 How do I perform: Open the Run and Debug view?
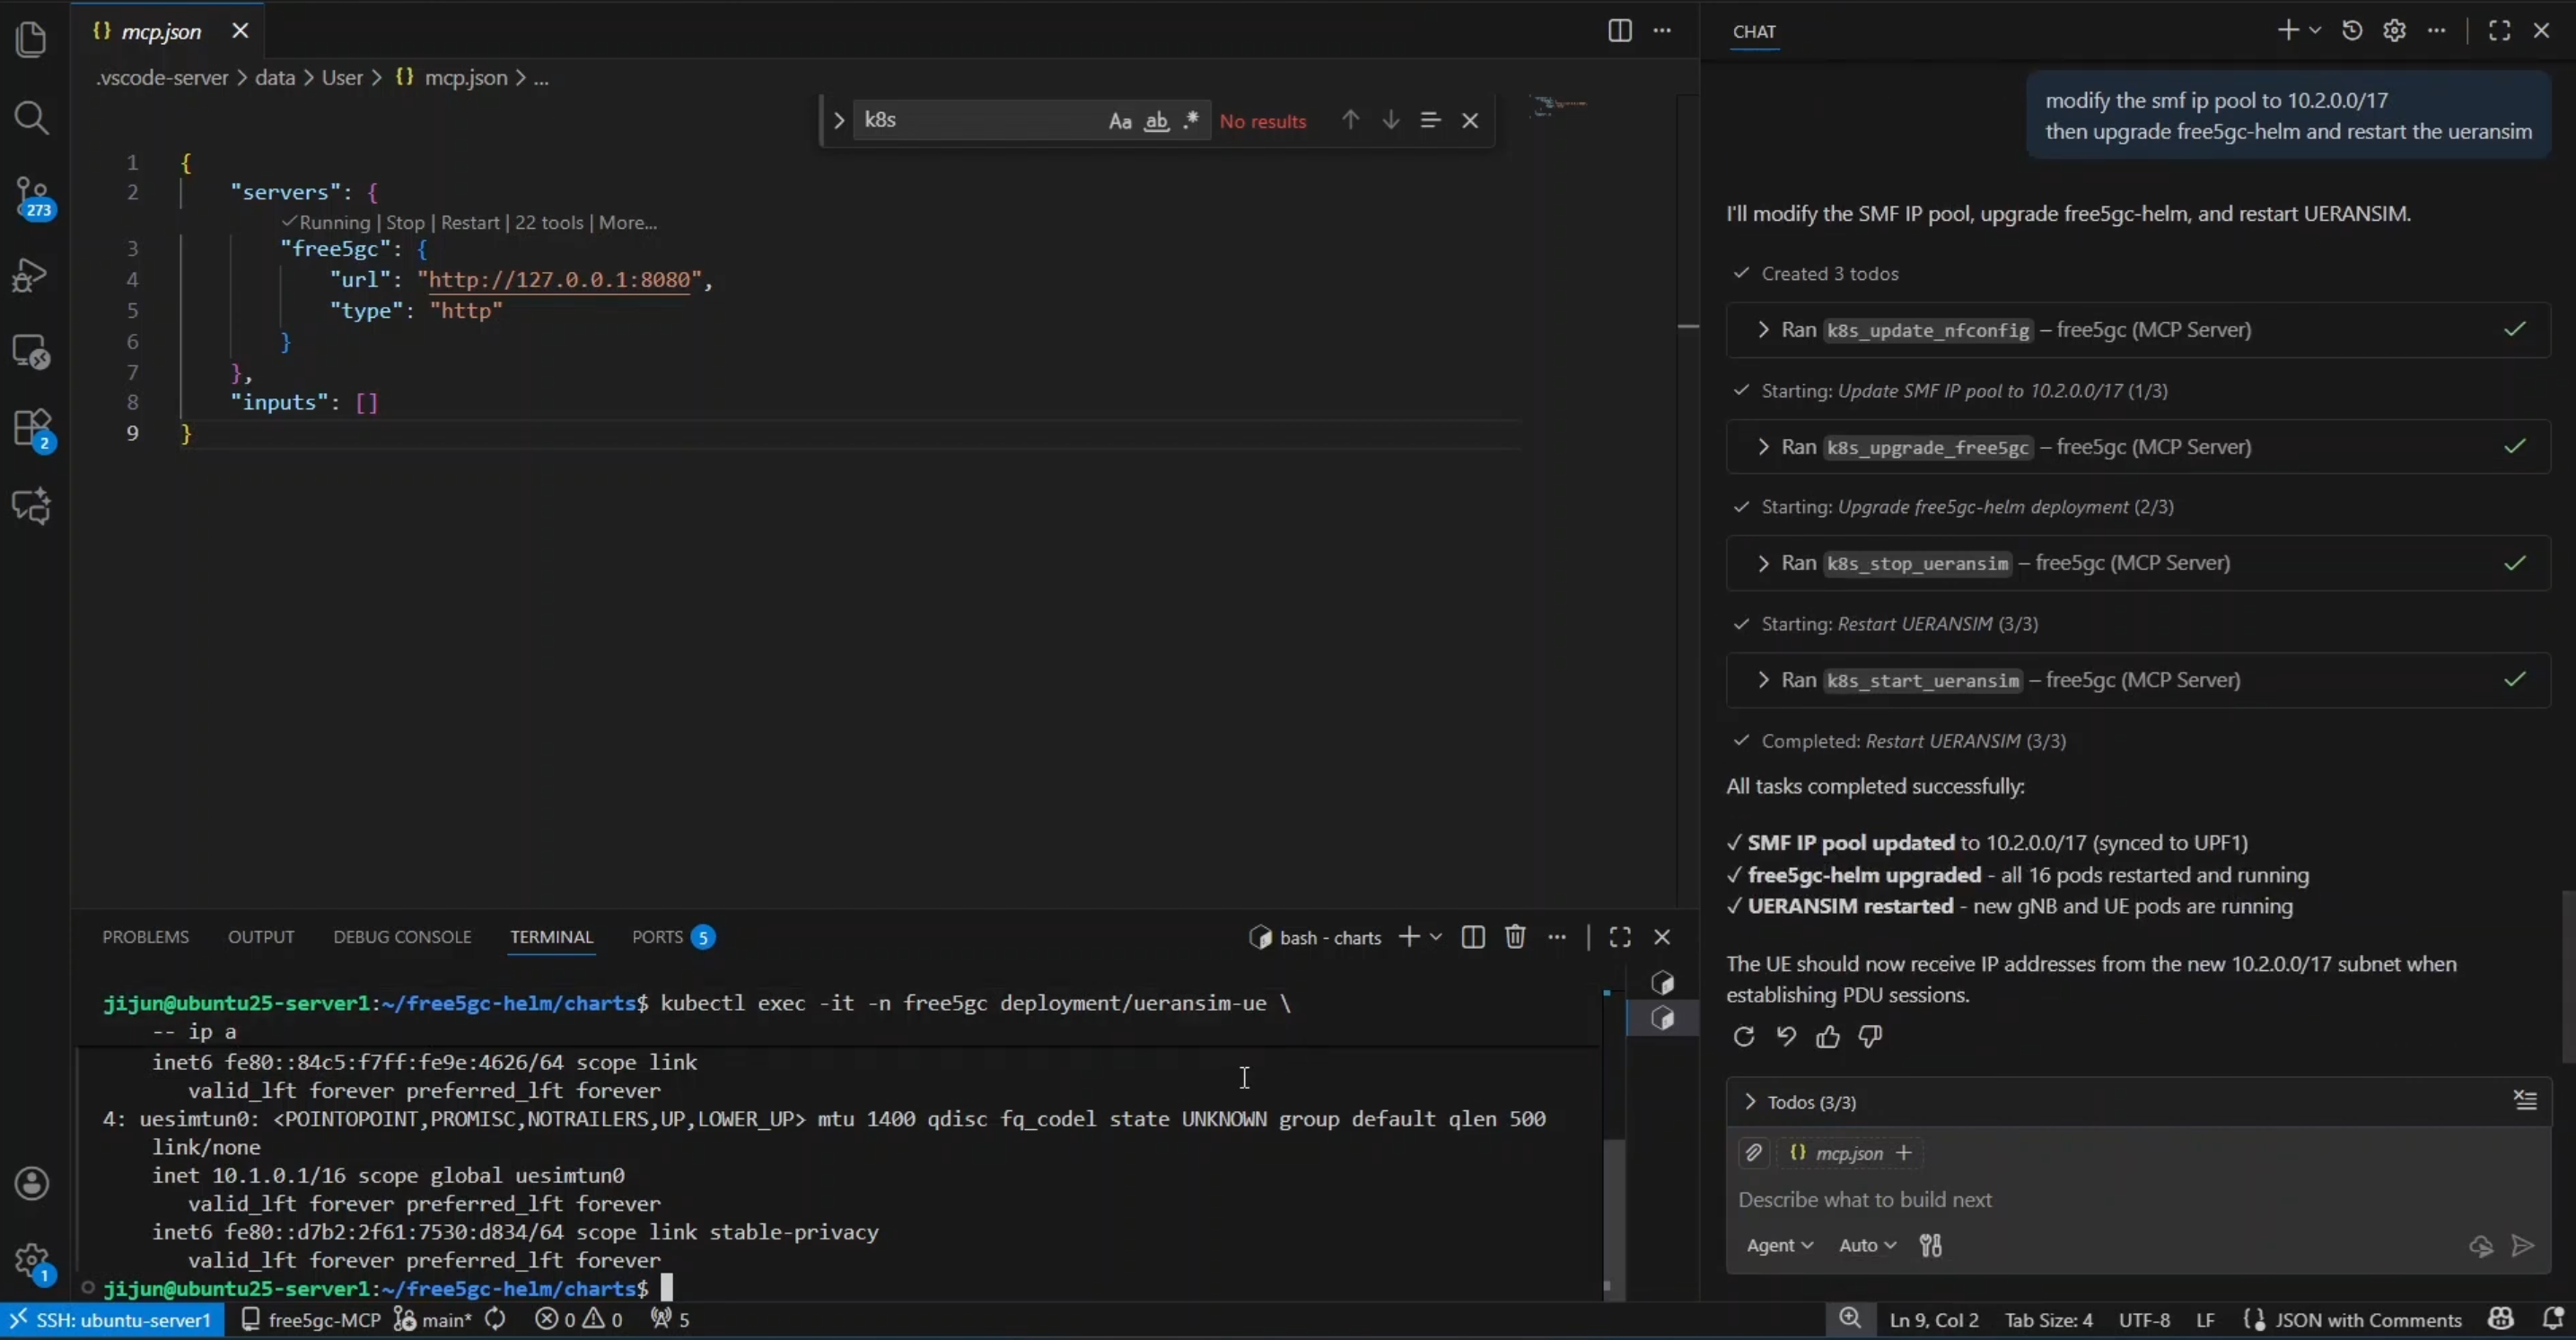click(33, 274)
